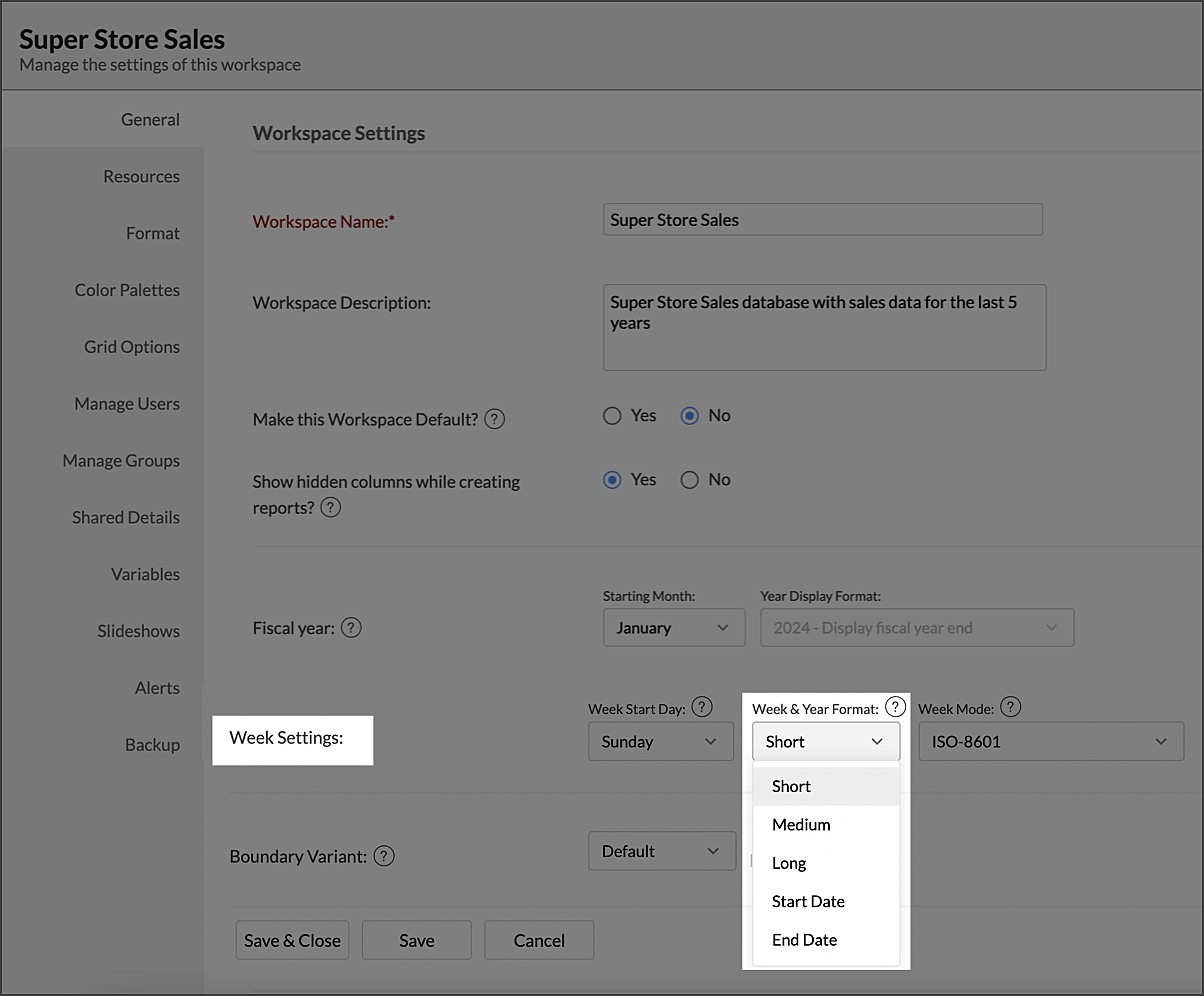Click help icon next to Week Start Day
Image resolution: width=1204 pixels, height=996 pixels.
(702, 707)
